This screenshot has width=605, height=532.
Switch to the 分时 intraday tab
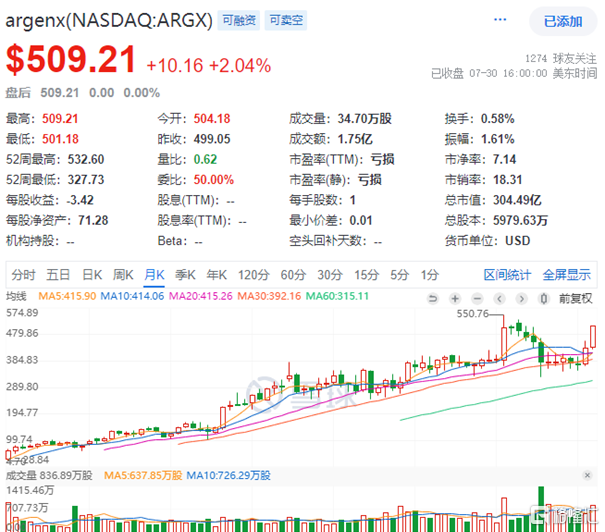[x=23, y=275]
